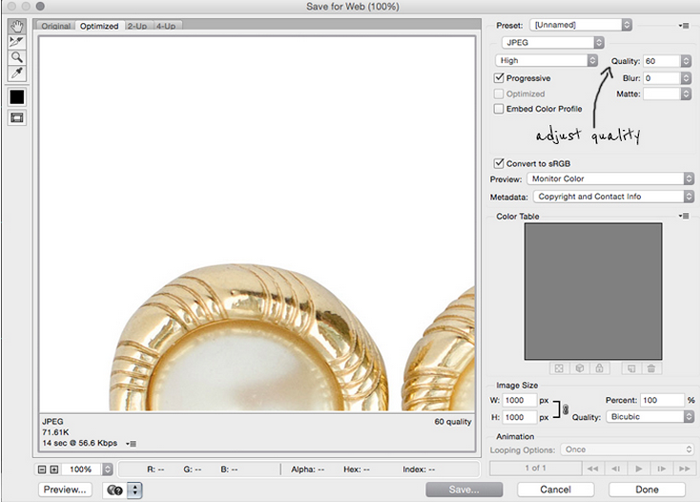Go to last animation frame
Image resolution: width=700 pixels, height=502 pixels.
684,469
